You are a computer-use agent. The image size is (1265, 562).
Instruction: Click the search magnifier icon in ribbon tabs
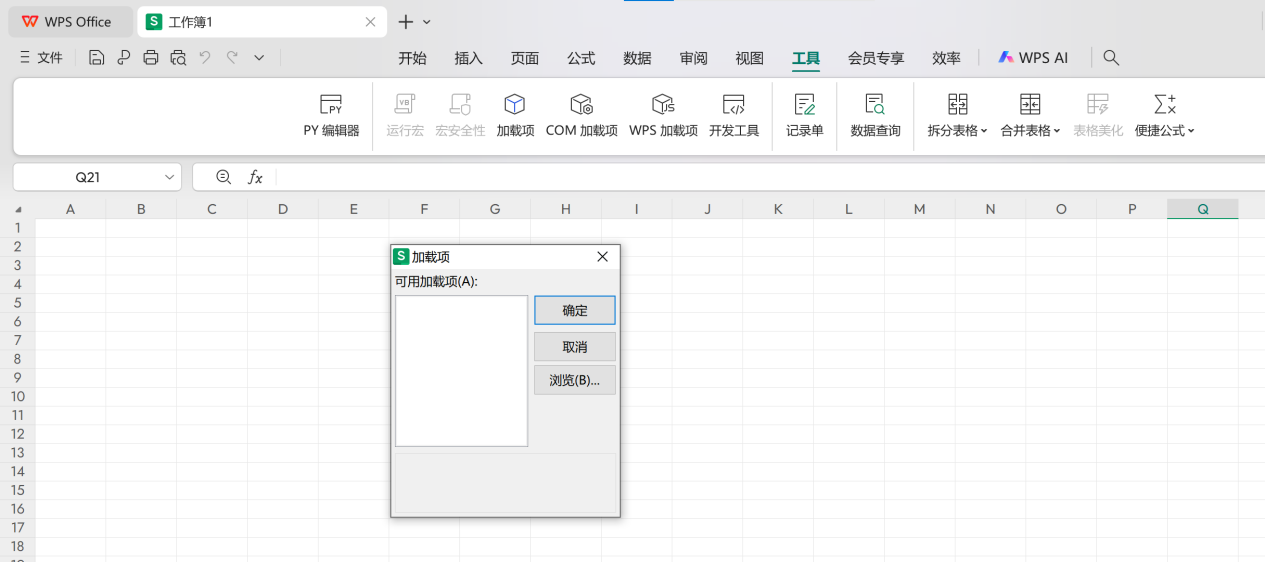(1111, 58)
